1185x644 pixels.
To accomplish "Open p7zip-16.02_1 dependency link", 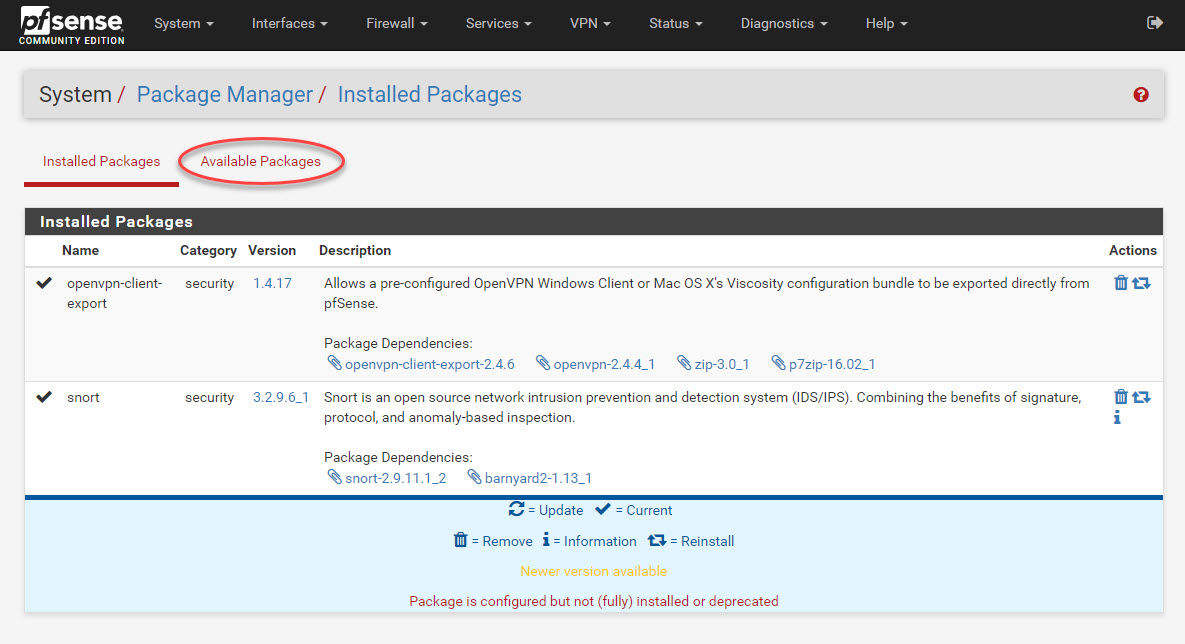I will [x=832, y=364].
